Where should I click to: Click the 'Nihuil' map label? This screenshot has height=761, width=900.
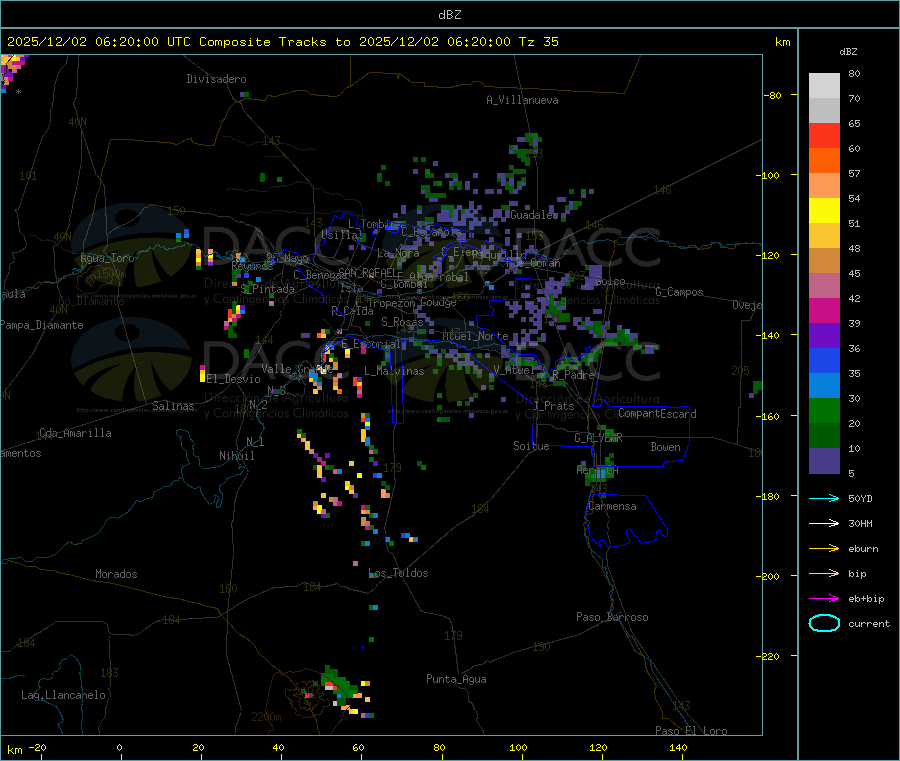(236, 456)
